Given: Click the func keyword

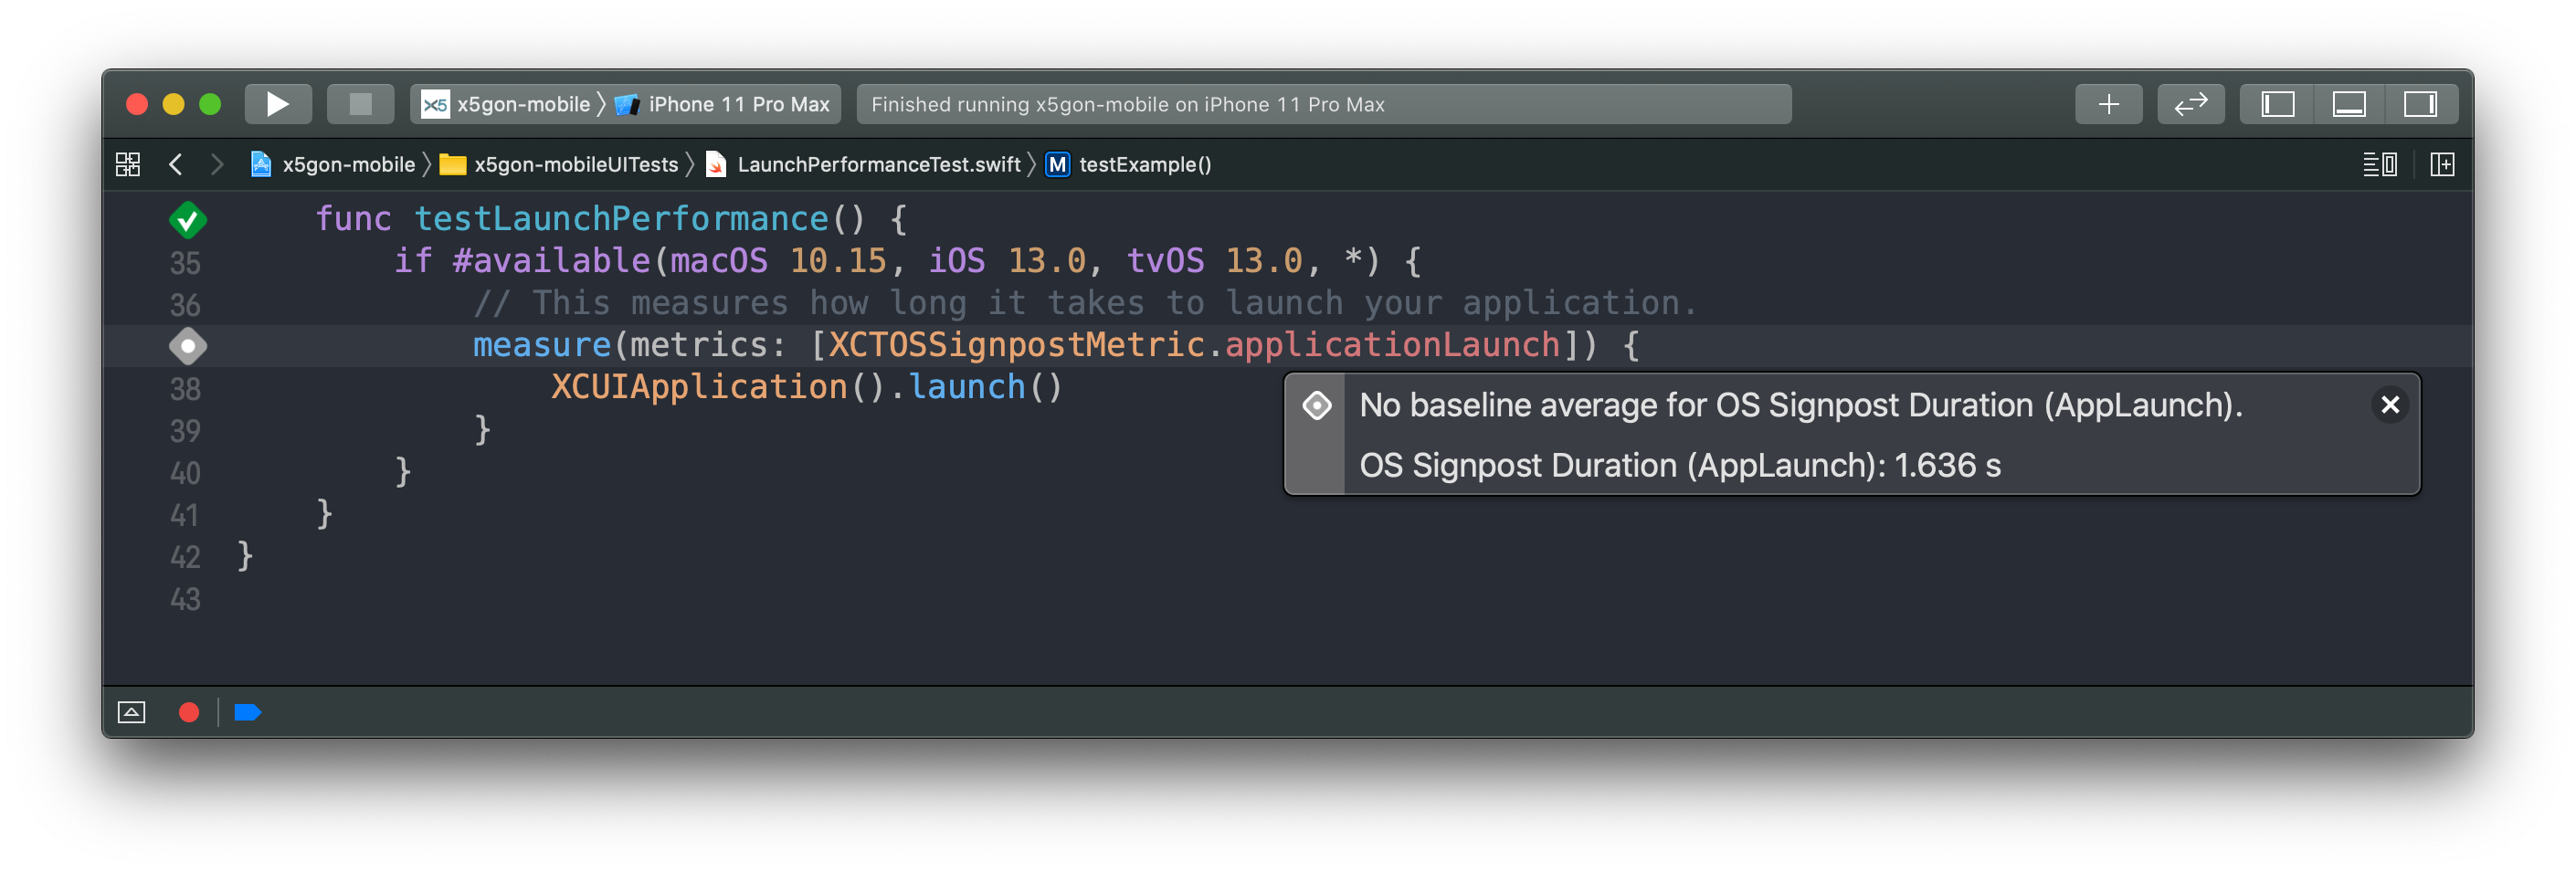Looking at the screenshot, I should click(353, 218).
